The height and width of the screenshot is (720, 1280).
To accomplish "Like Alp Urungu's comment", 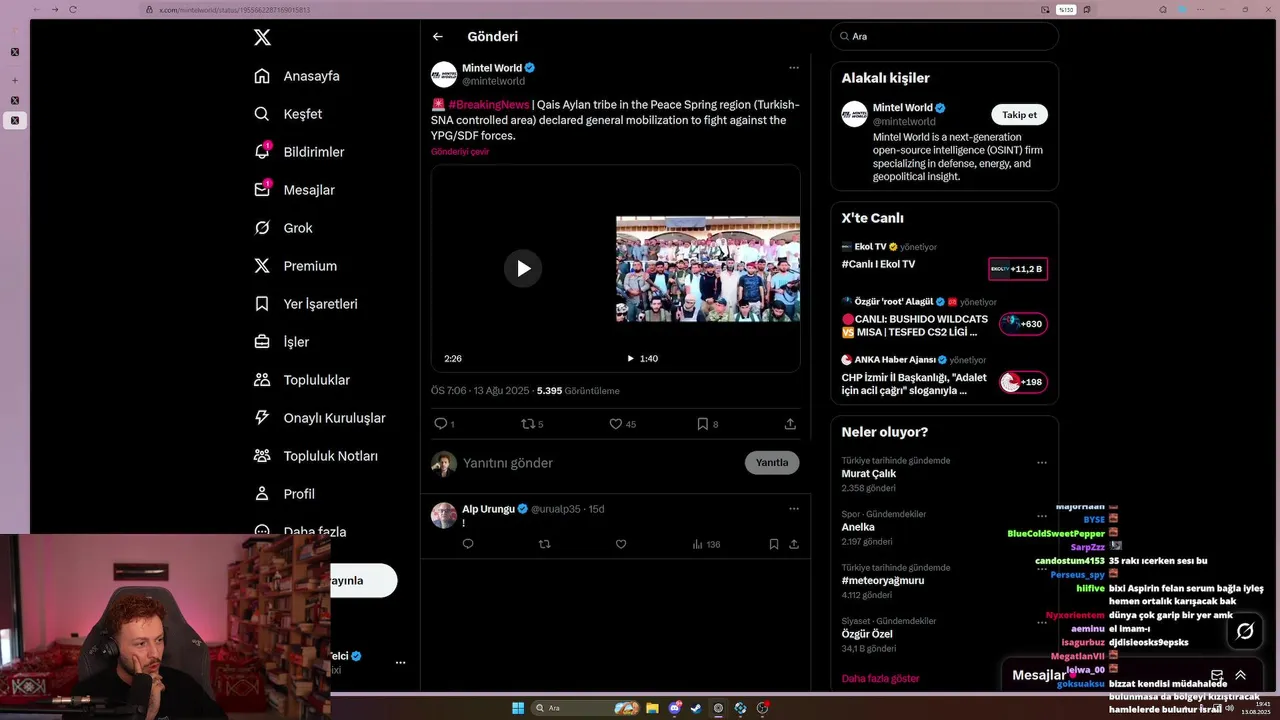I will [x=621, y=544].
